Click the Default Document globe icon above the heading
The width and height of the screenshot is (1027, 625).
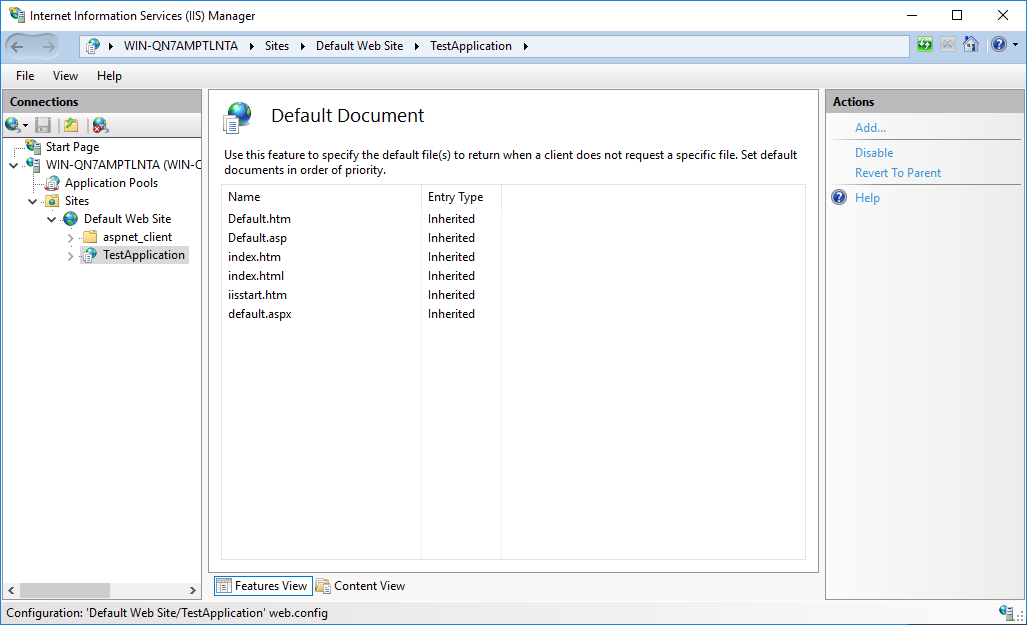point(237,115)
